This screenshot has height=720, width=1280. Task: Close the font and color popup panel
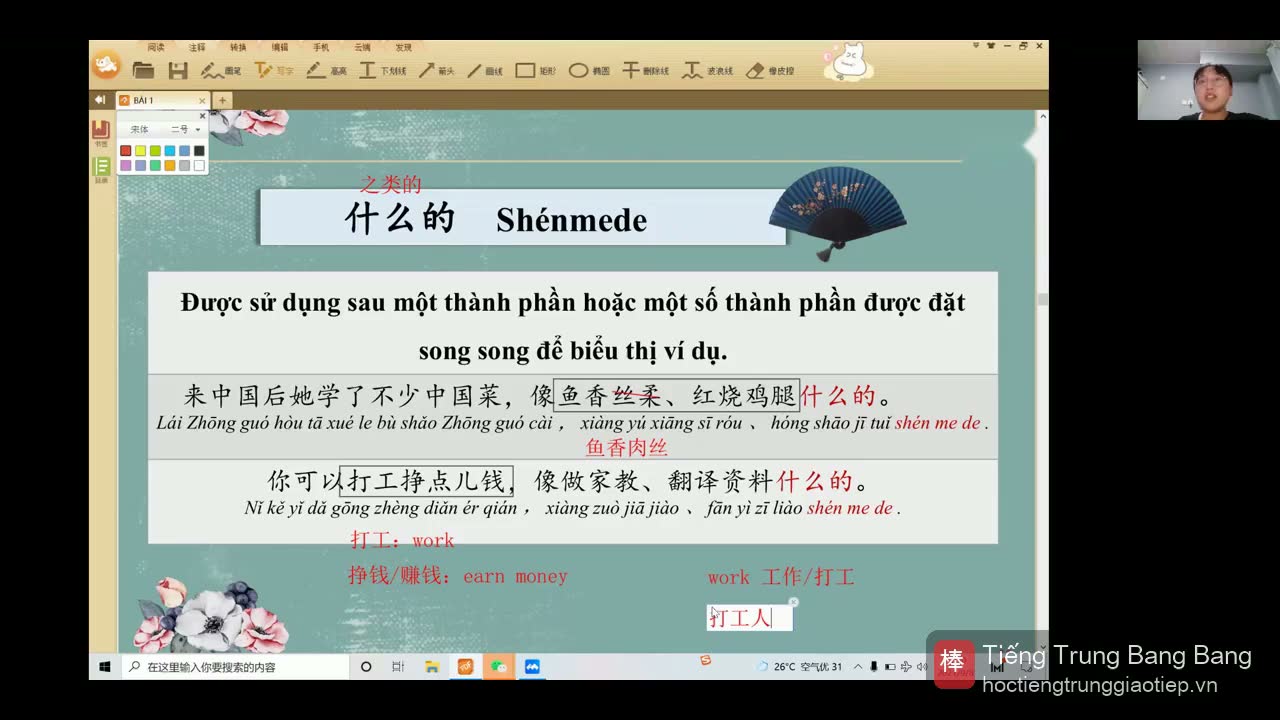(202, 116)
